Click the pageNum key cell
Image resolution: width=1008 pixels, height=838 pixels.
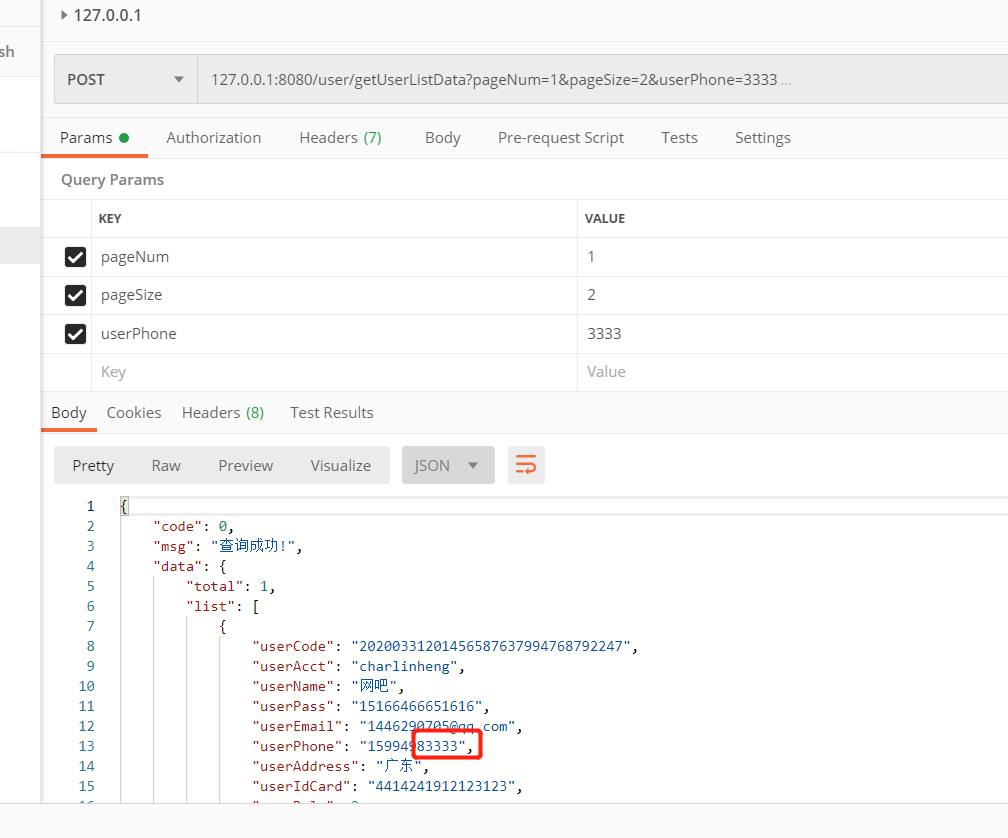334,257
